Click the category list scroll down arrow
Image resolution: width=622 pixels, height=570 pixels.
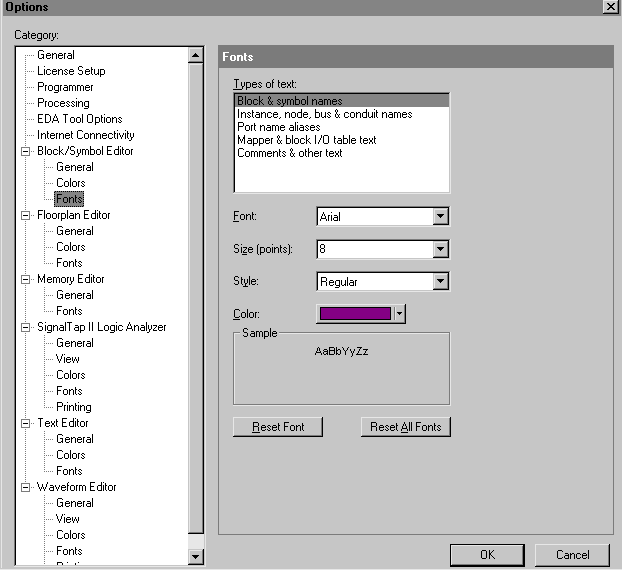click(x=196, y=556)
